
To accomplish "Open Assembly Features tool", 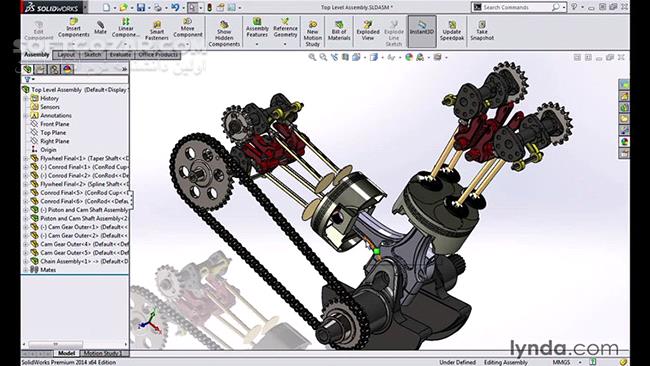I will pyautogui.click(x=257, y=28).
